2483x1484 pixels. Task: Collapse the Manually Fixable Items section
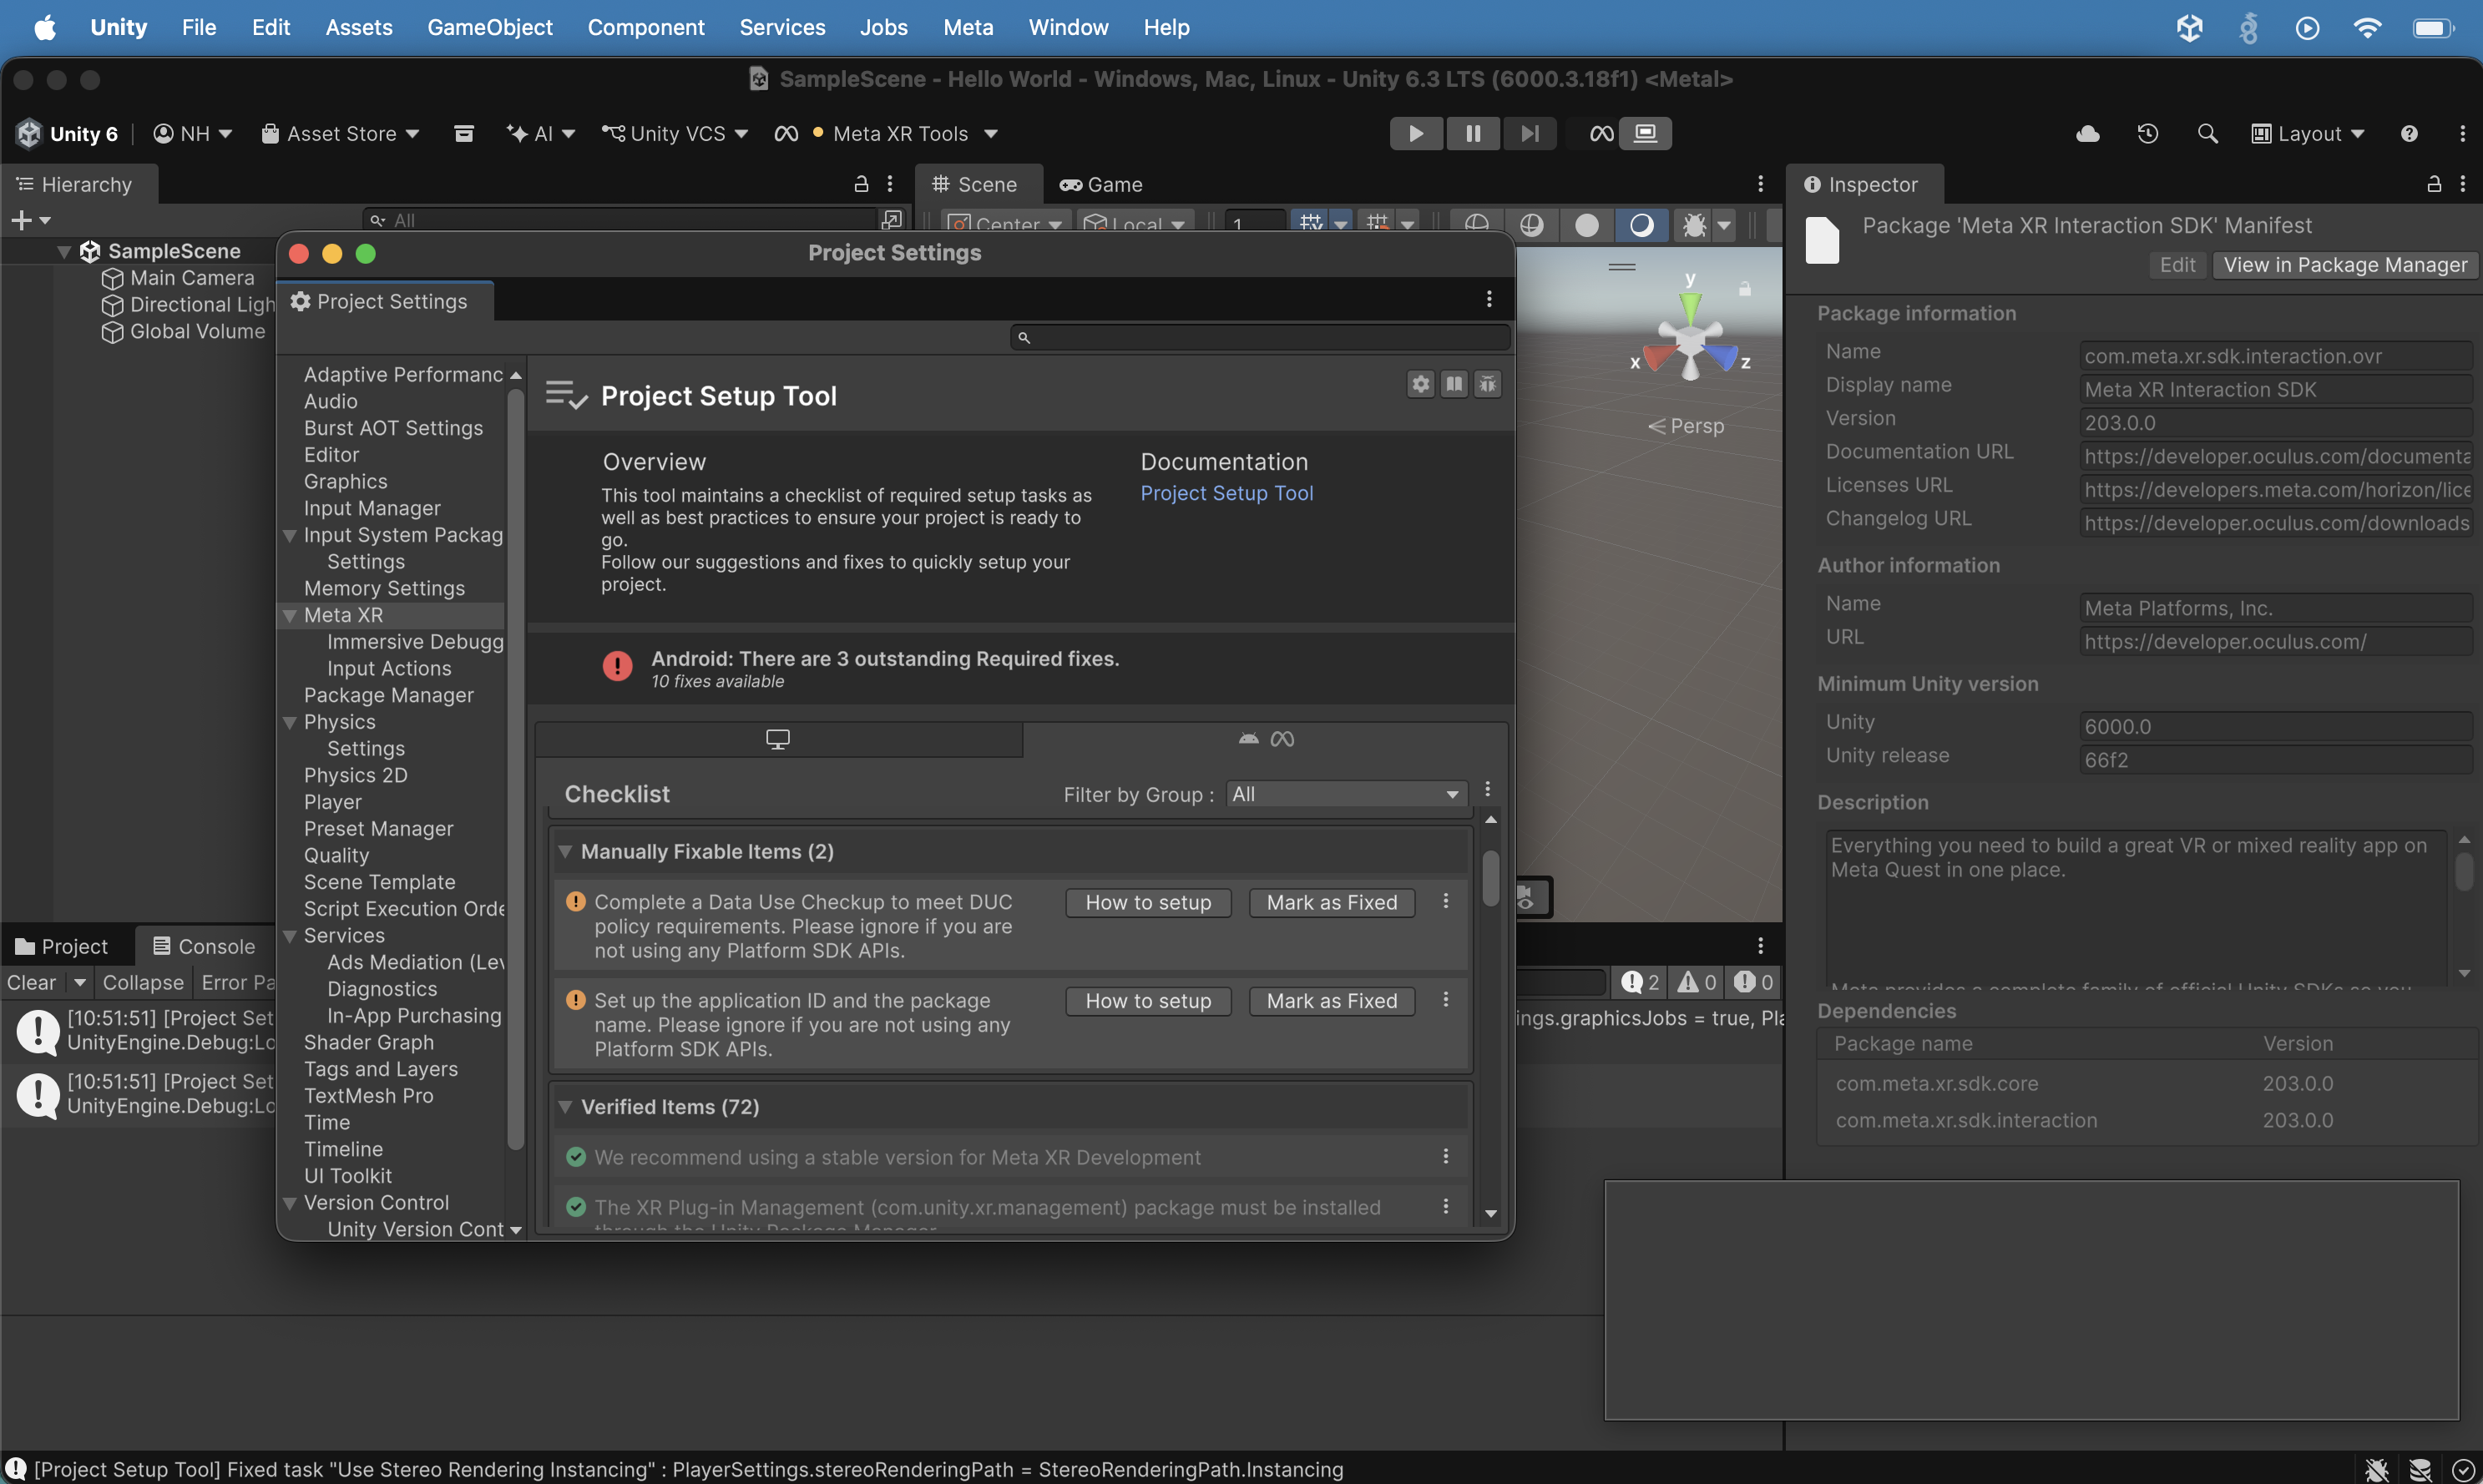[566, 851]
